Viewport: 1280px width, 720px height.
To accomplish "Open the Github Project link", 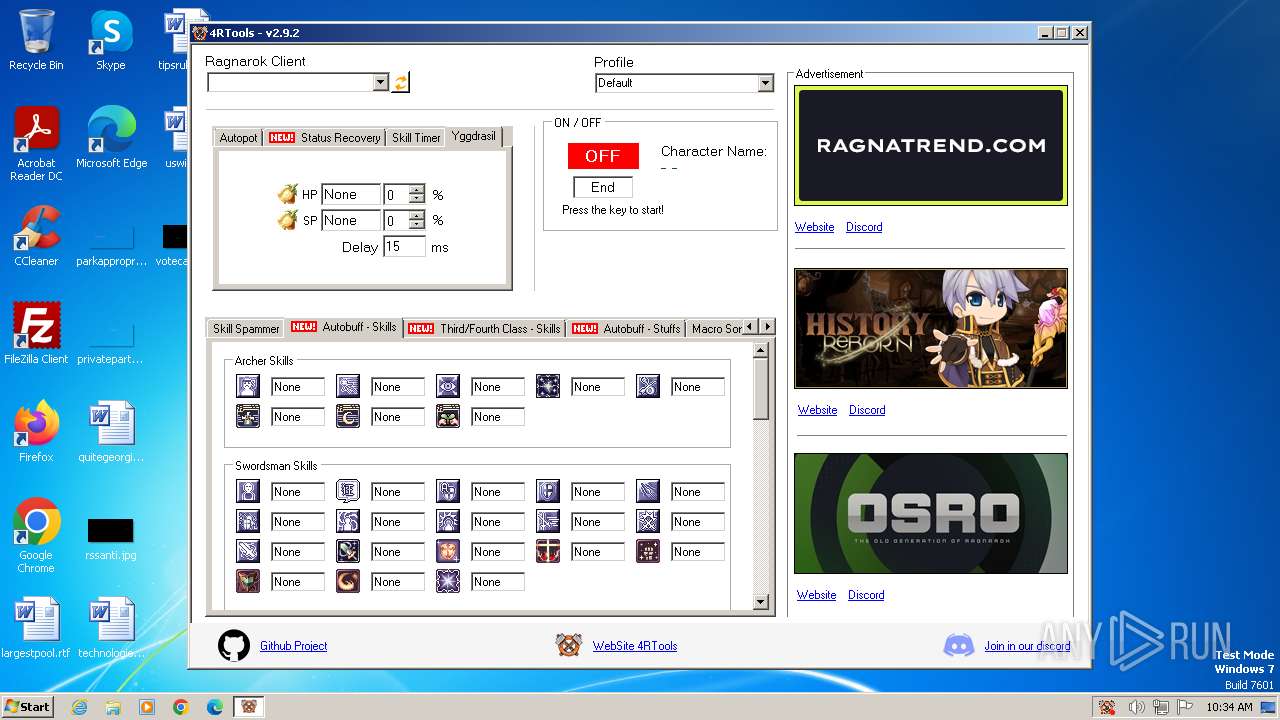I will click(294, 646).
